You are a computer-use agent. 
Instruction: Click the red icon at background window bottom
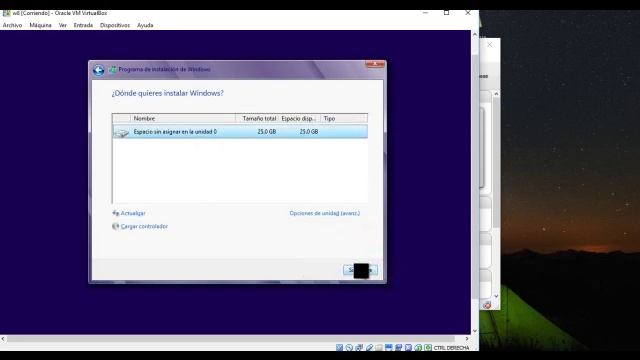[x=487, y=305]
